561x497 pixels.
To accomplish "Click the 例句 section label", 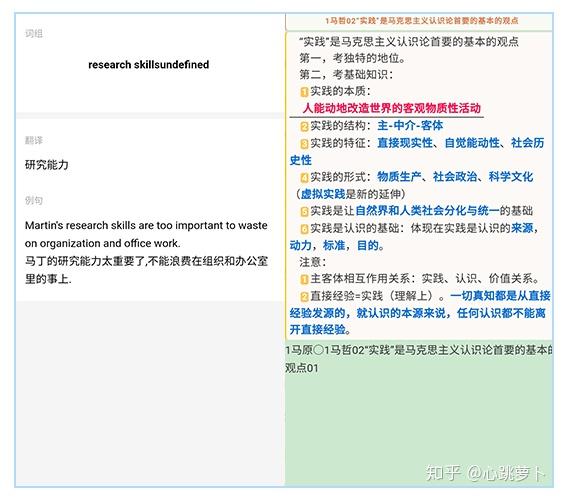I will click(34, 200).
